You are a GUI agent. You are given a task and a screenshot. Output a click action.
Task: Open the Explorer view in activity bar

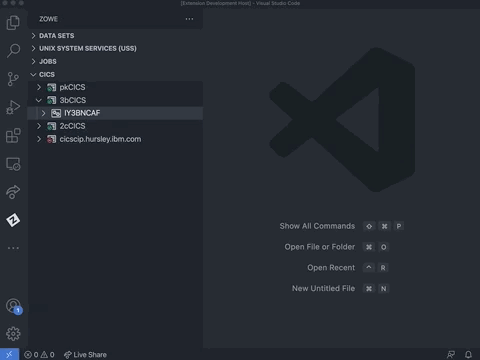point(13,23)
